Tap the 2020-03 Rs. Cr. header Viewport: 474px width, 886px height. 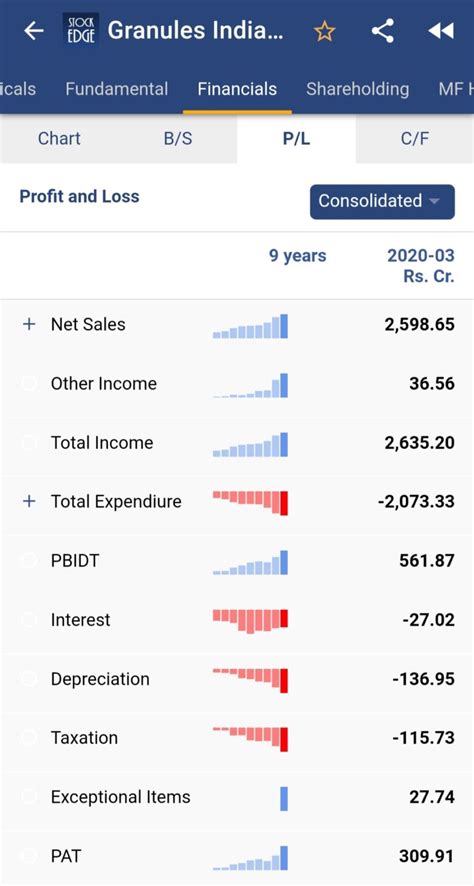(x=420, y=266)
